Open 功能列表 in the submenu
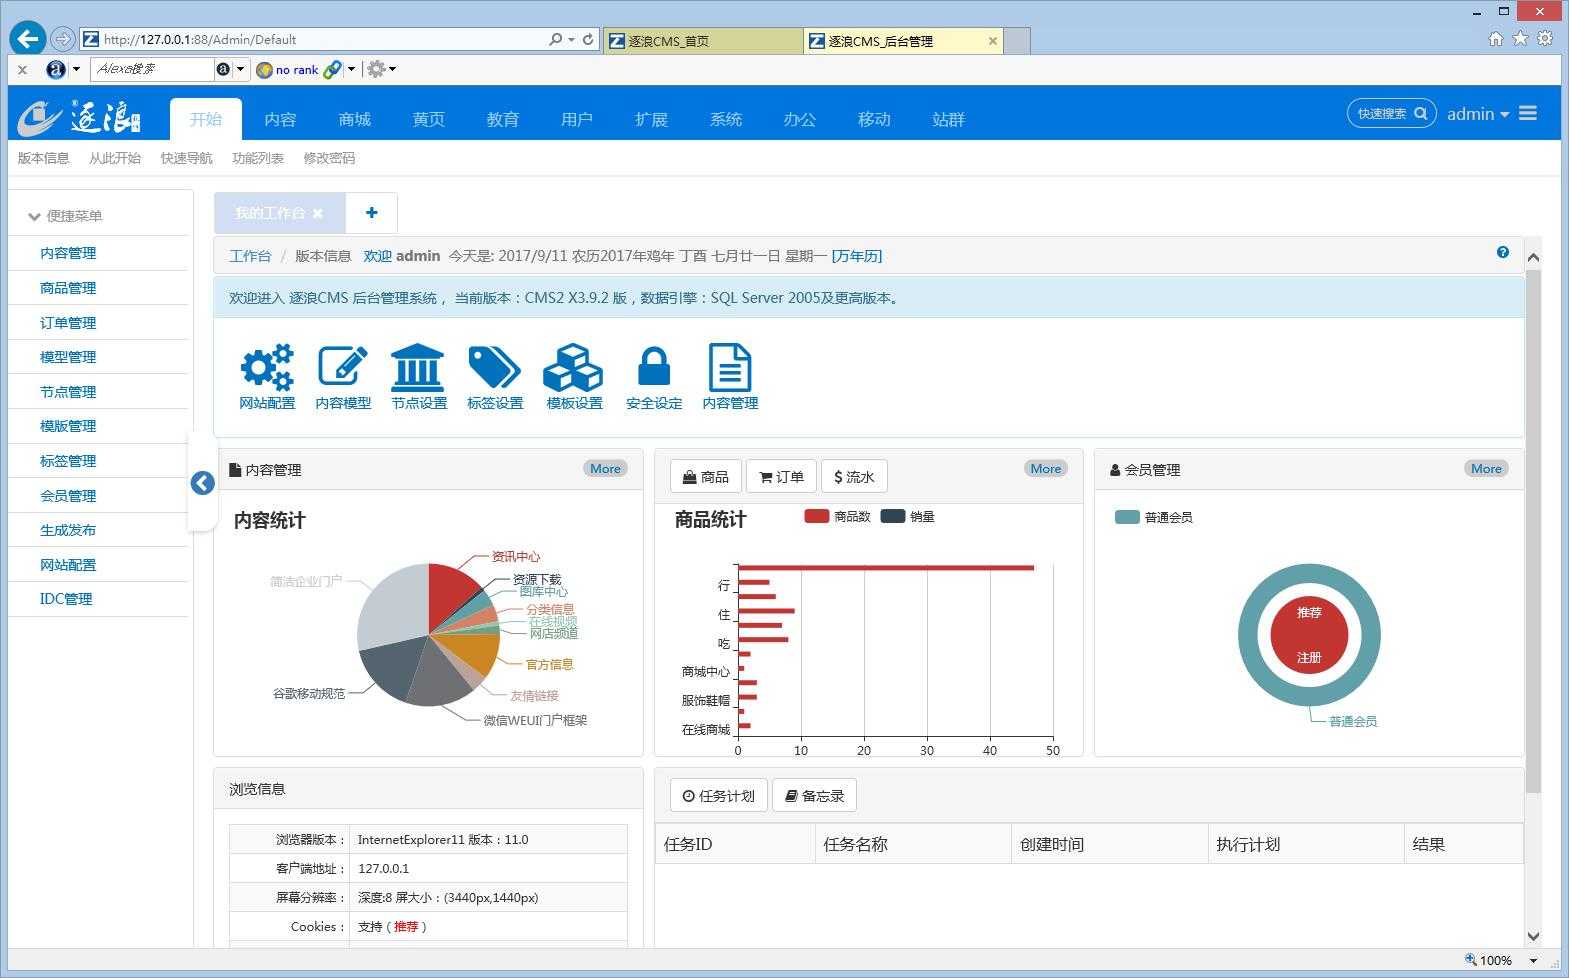The width and height of the screenshot is (1569, 978). 258,158
